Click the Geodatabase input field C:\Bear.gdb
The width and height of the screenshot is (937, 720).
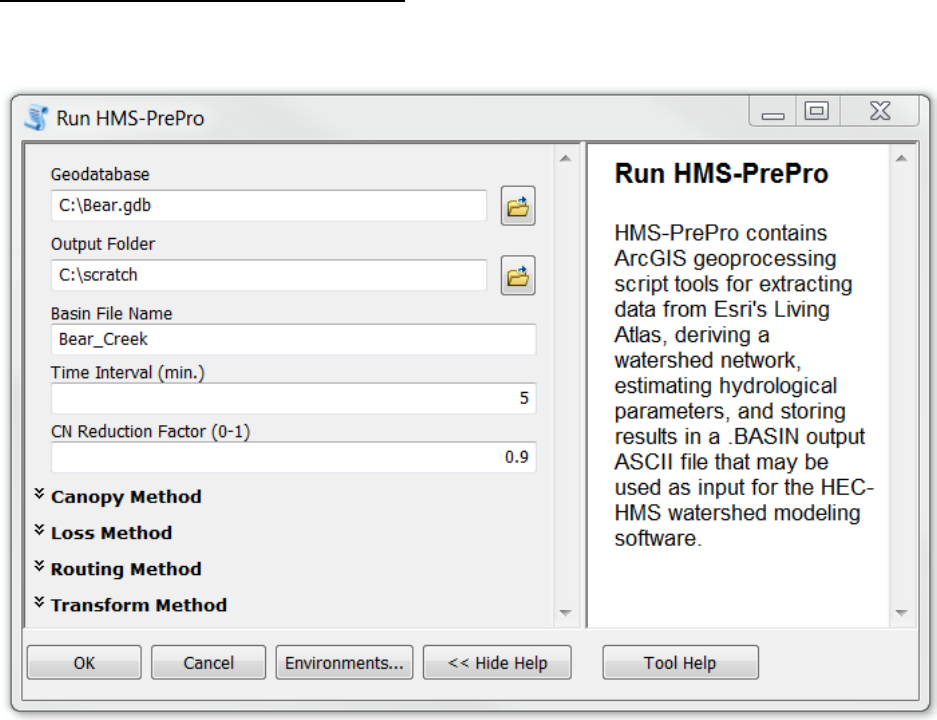pos(269,206)
